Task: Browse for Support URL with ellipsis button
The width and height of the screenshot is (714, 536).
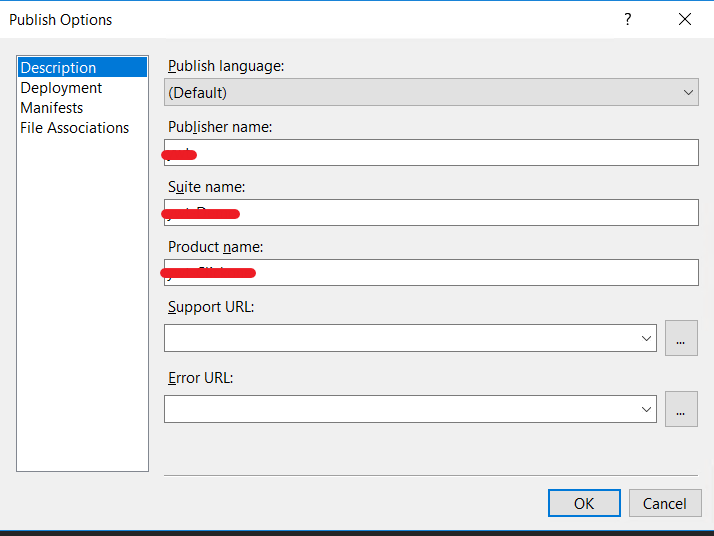Action: click(x=681, y=339)
